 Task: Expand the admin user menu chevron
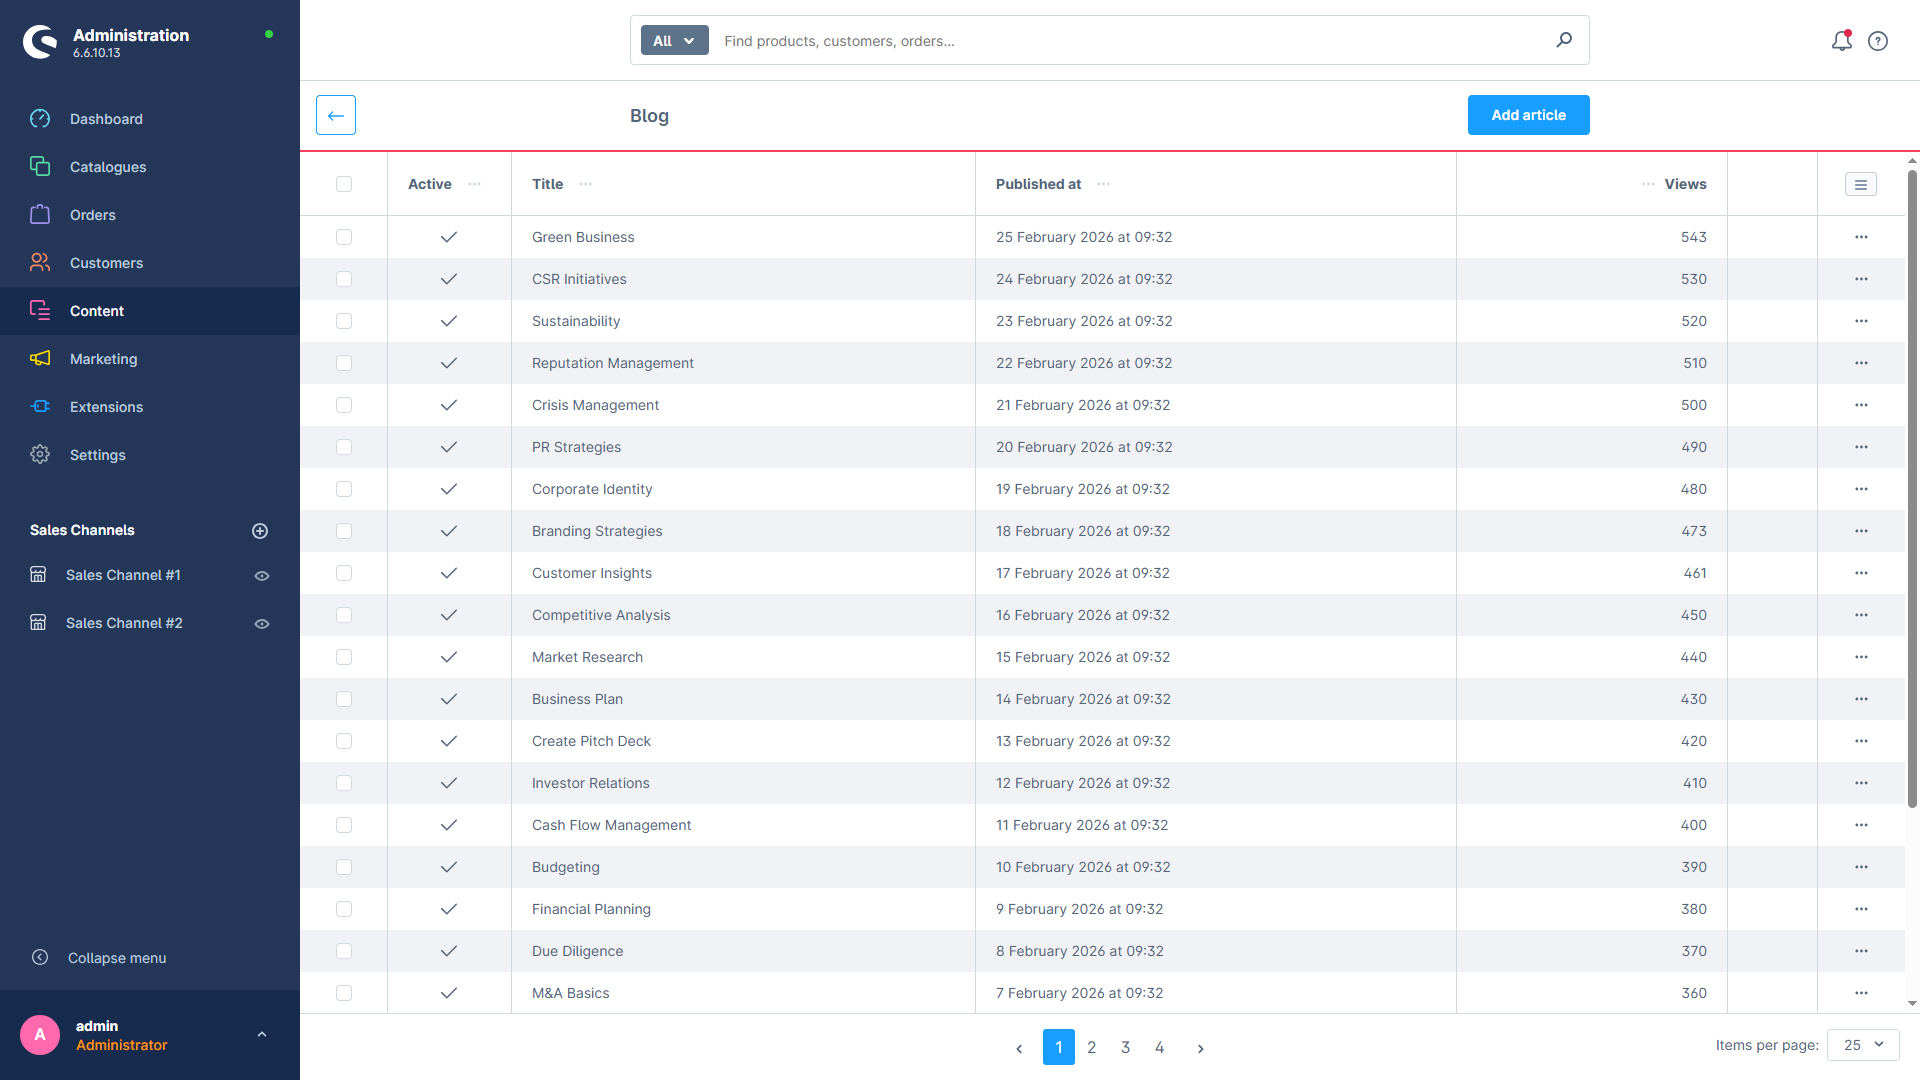tap(262, 1035)
